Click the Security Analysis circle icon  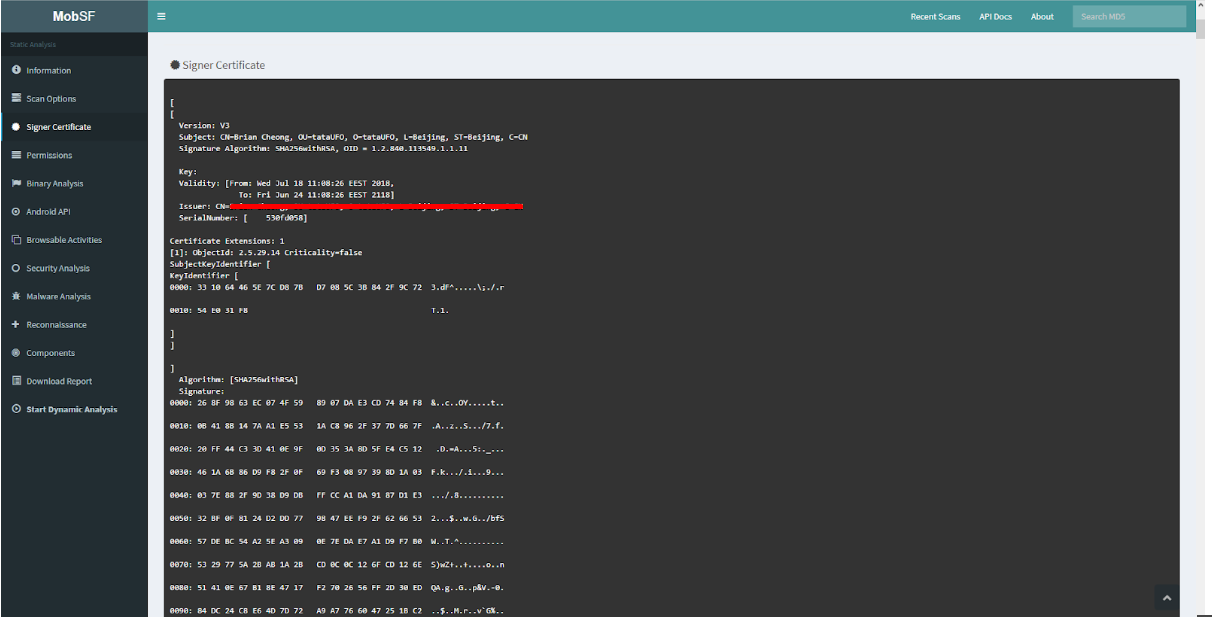(16, 268)
